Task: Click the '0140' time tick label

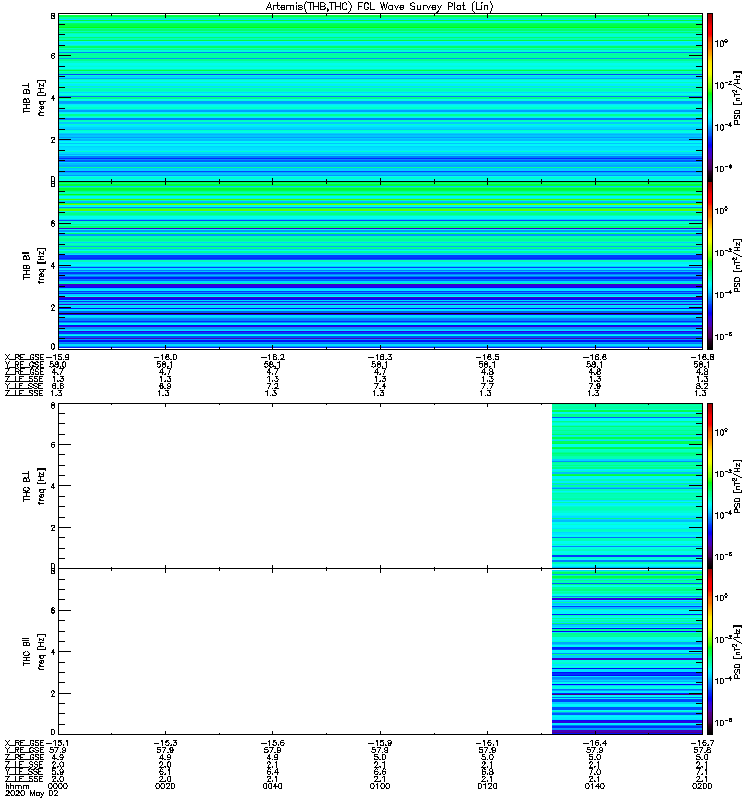Action: tap(594, 786)
